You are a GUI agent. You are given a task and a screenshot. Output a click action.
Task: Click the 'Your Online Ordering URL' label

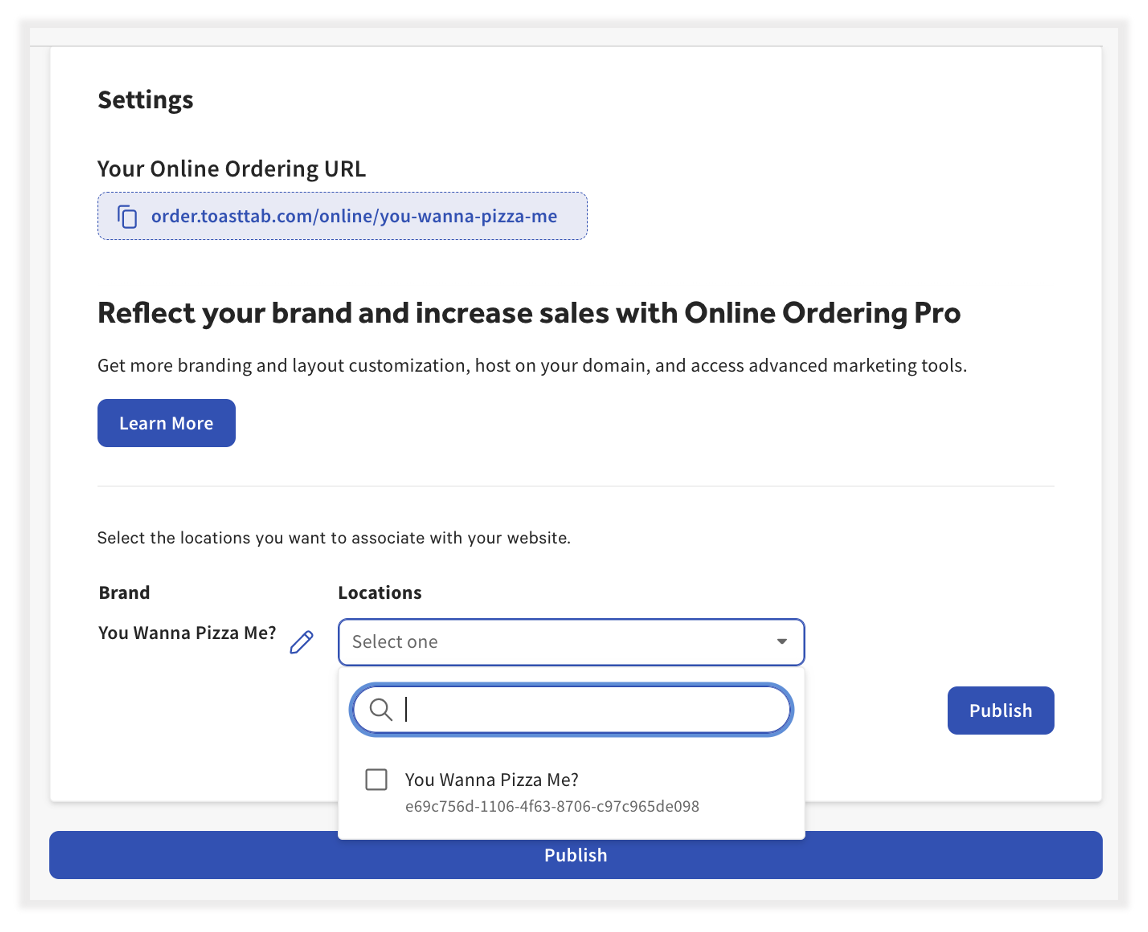pyautogui.click(x=231, y=168)
